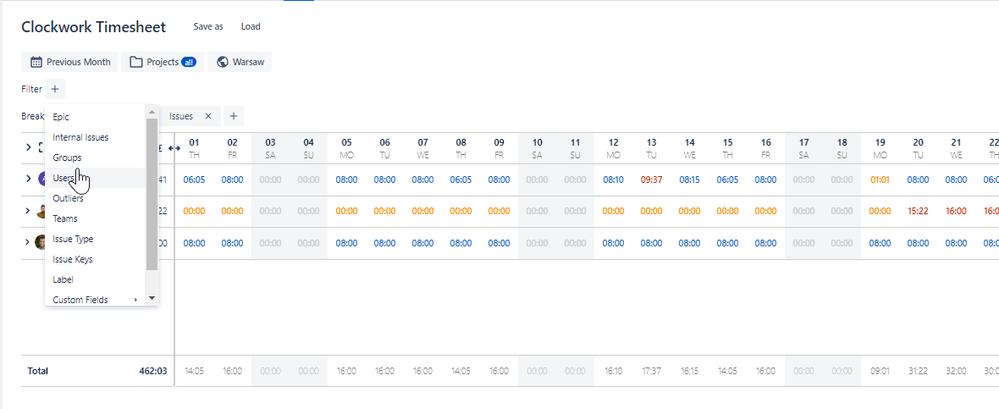
Task: Click the Clockwork Timesheet title
Action: click(x=94, y=27)
